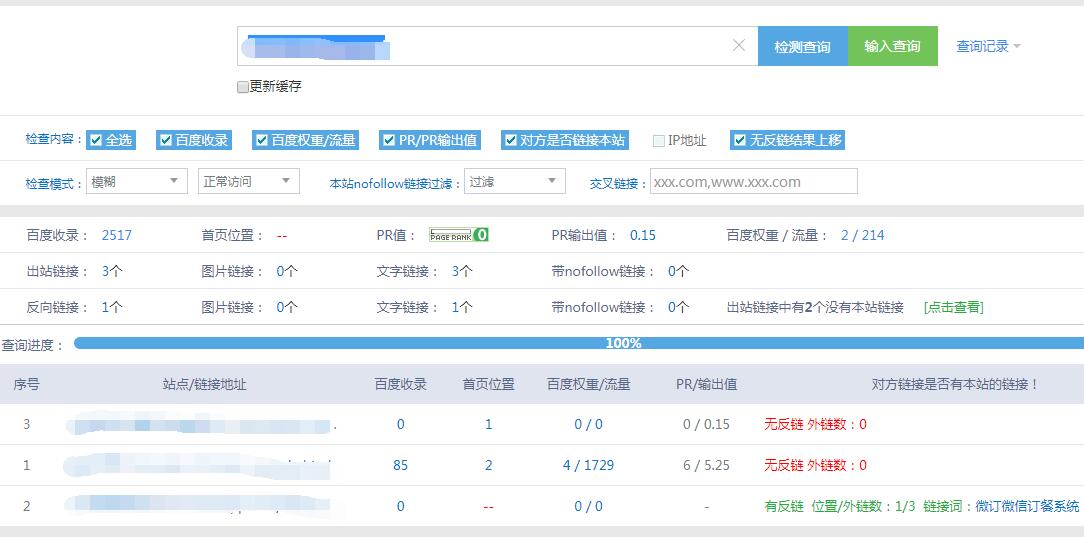The image size is (1084, 537).
Task: Click the 点击查看 link
Action: [x=953, y=307]
